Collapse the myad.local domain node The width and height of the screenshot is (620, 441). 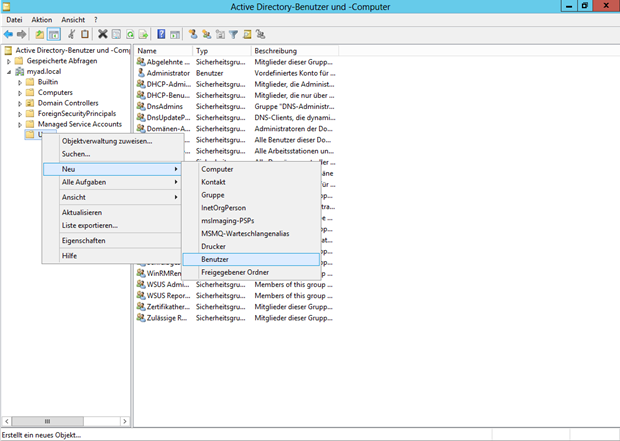[9, 71]
